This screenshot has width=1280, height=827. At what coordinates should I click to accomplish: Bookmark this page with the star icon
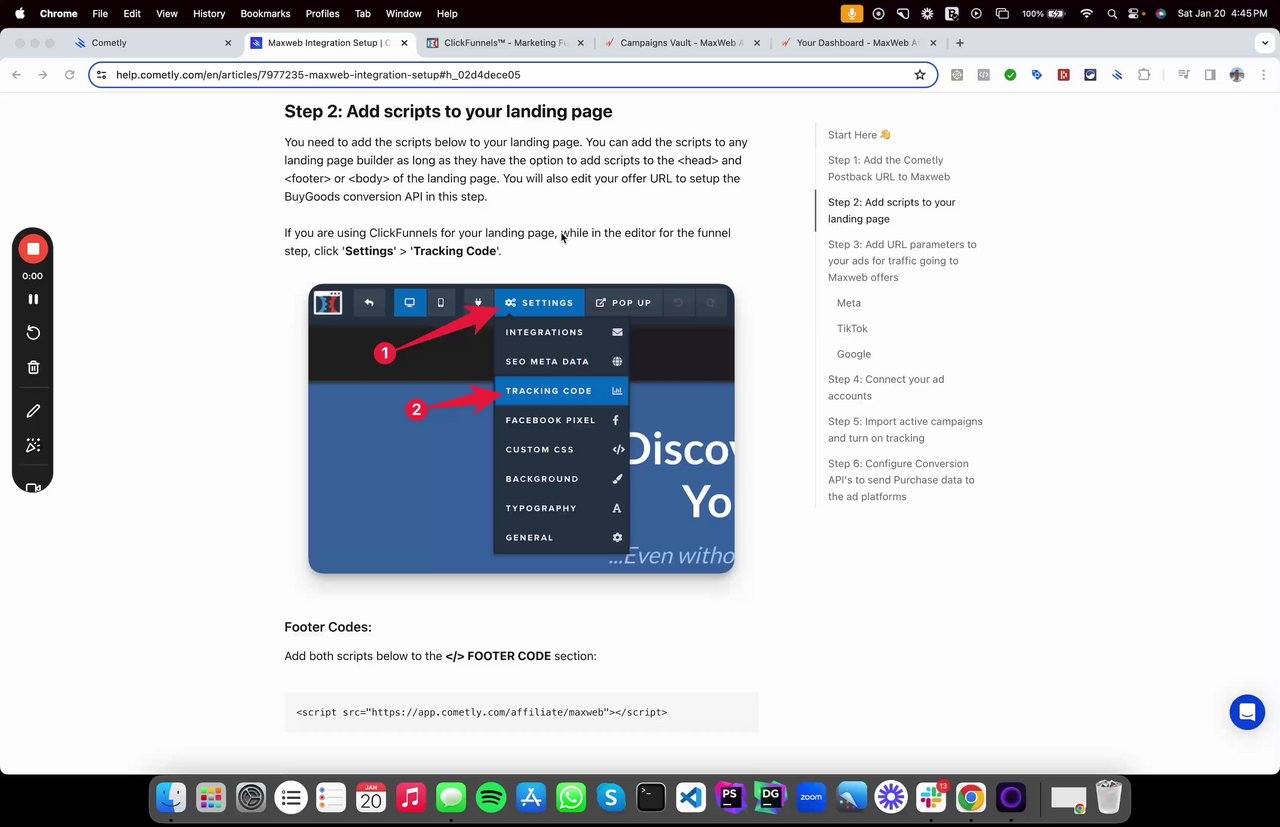pos(920,75)
